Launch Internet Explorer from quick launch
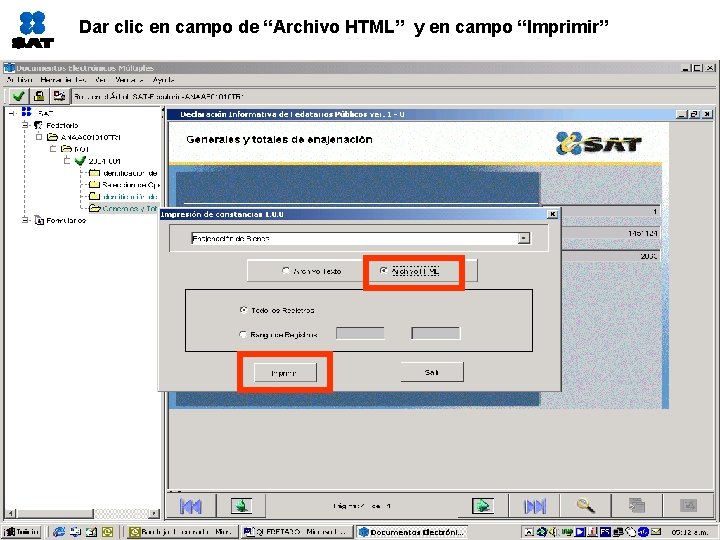Screen dimensions: 720x540 59,532
